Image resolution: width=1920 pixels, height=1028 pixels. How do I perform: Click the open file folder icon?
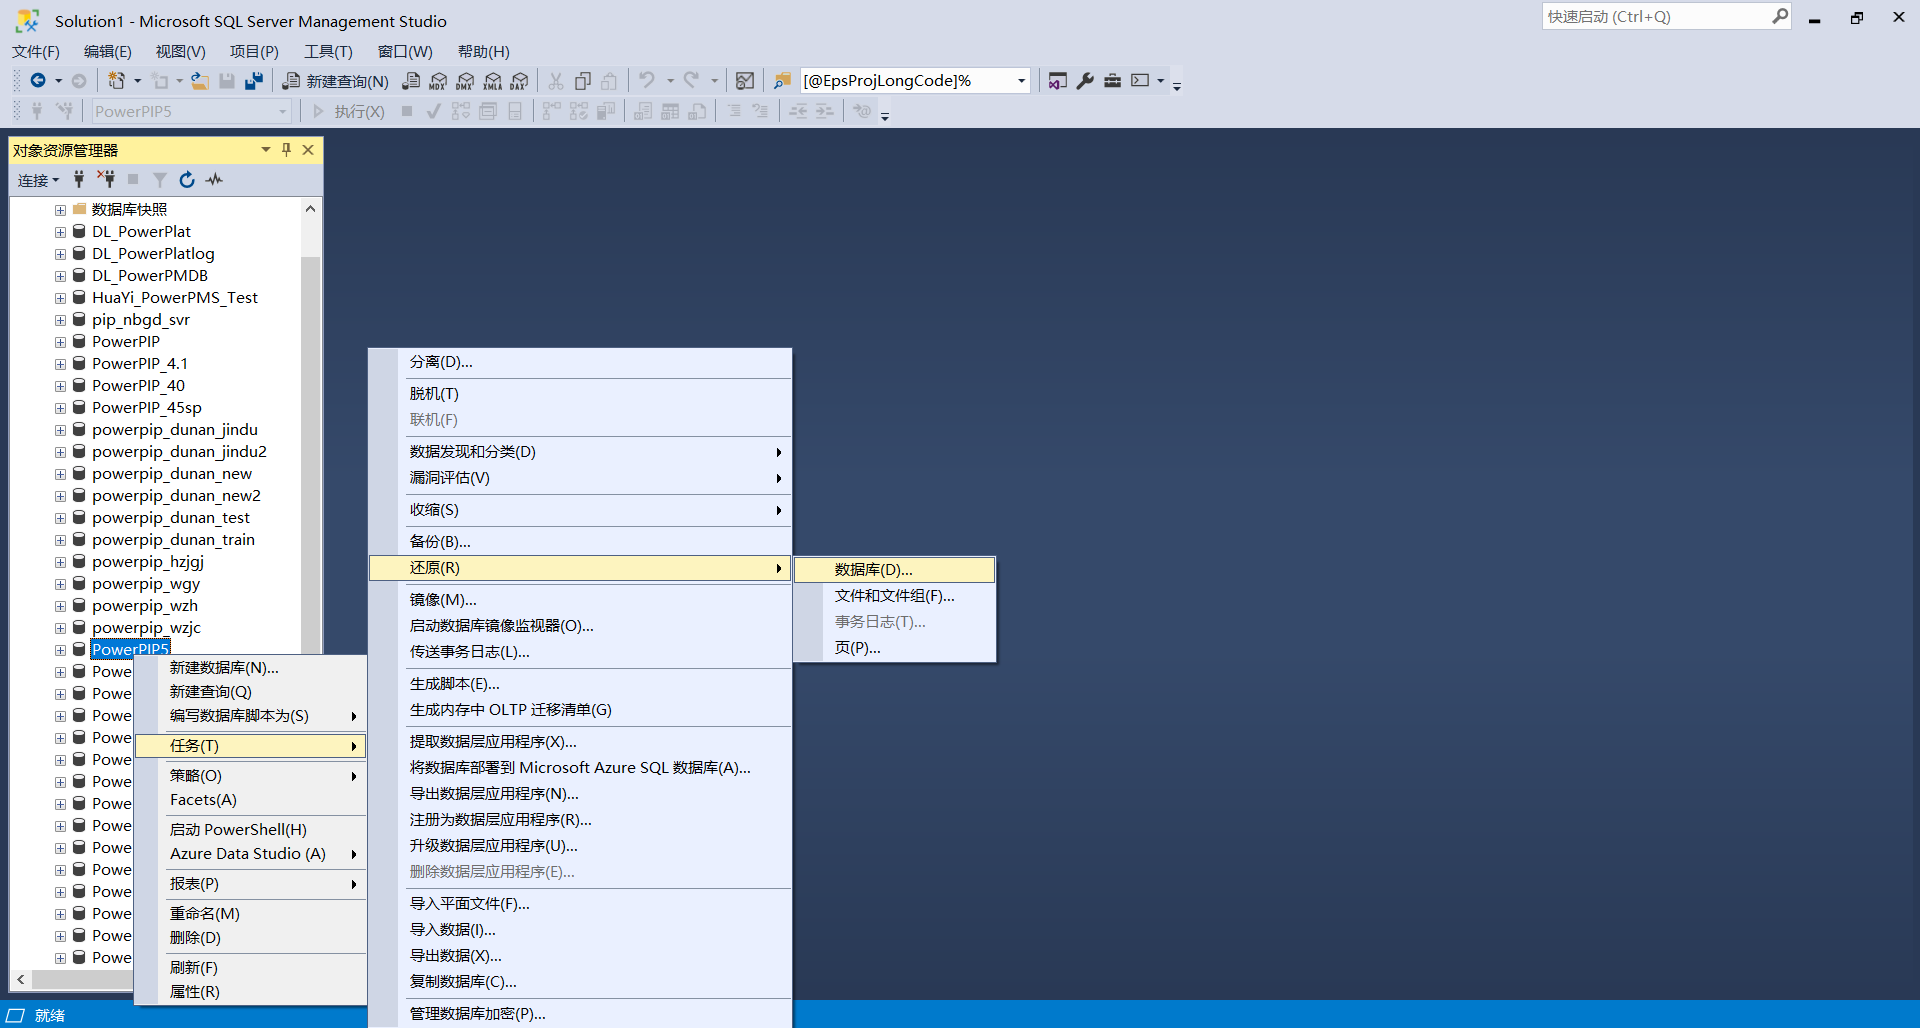coord(200,81)
